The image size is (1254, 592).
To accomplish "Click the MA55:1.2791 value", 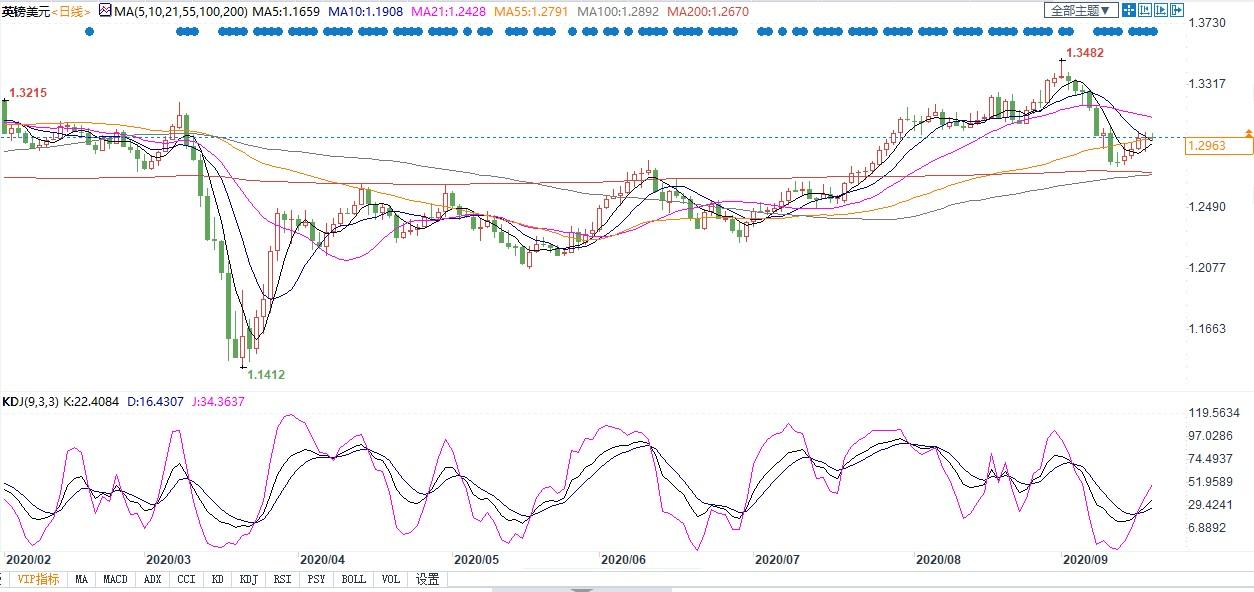I will 532,10.
